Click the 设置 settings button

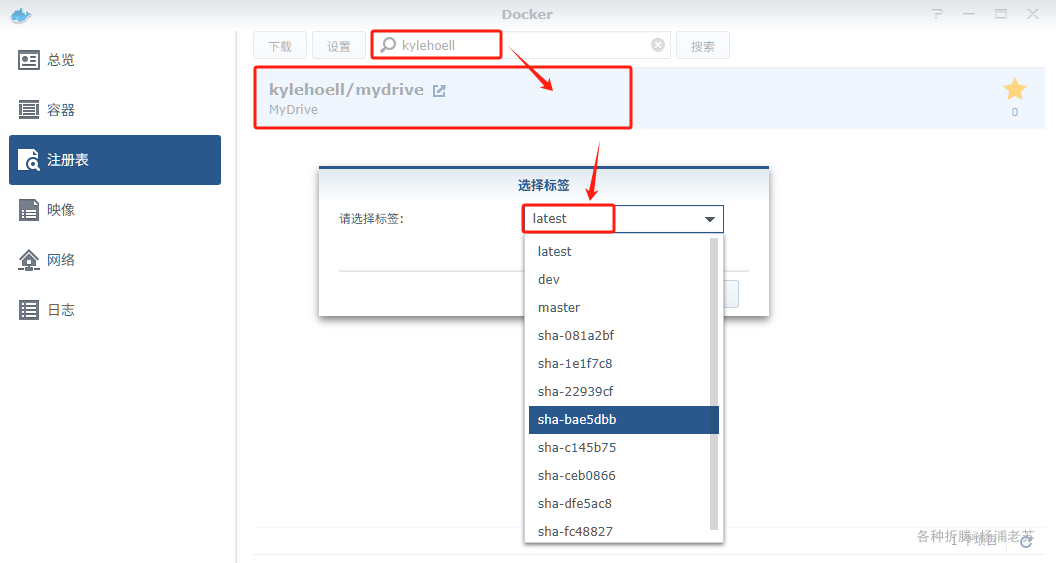(339, 46)
